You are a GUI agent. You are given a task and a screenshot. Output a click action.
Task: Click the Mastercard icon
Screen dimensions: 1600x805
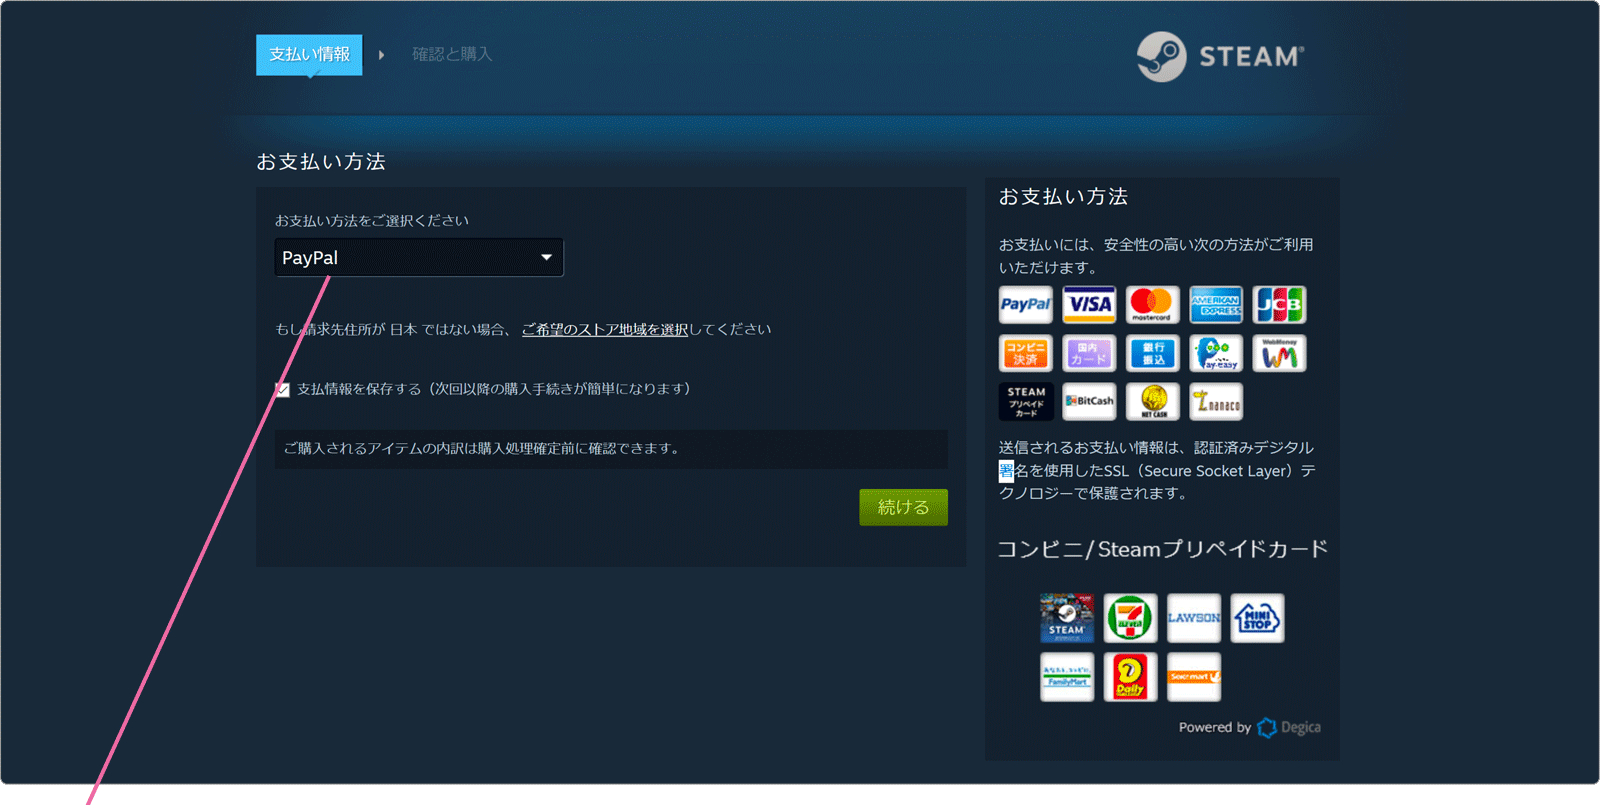pos(1152,305)
